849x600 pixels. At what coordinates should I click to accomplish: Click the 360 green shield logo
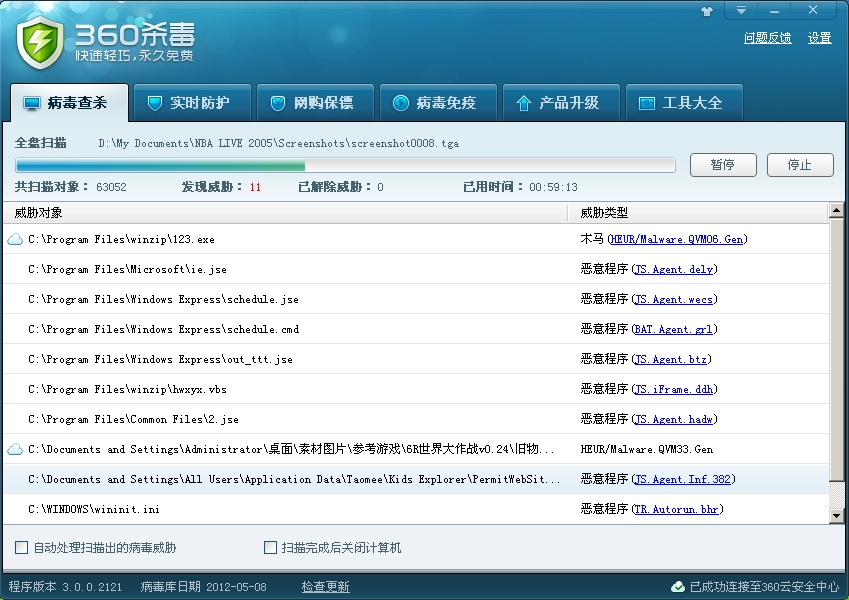pyautogui.click(x=40, y=42)
